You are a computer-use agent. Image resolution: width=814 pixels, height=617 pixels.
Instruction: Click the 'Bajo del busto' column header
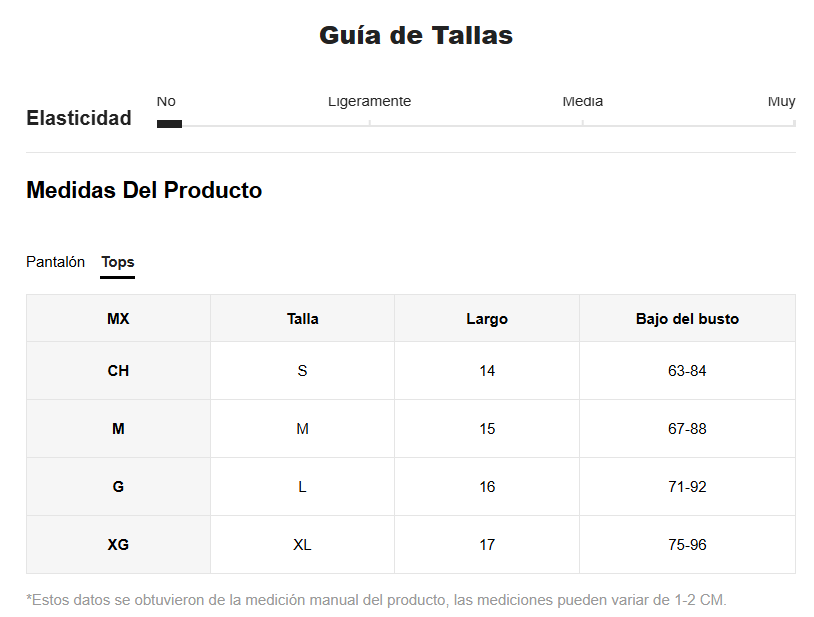tap(687, 319)
